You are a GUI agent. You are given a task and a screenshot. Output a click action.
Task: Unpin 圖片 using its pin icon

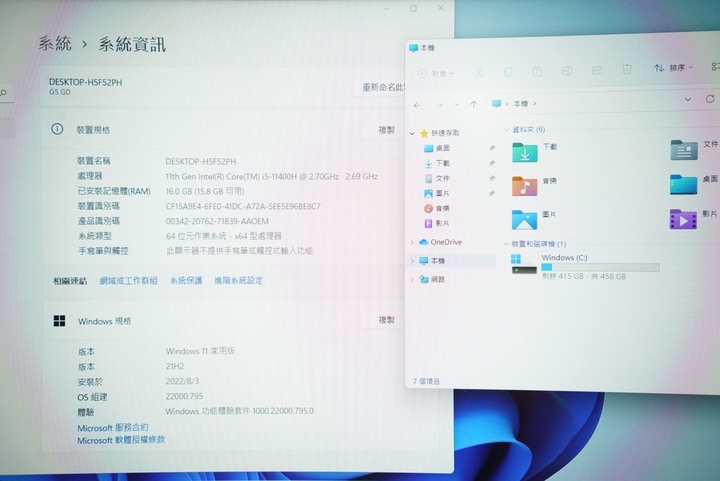[x=492, y=193]
